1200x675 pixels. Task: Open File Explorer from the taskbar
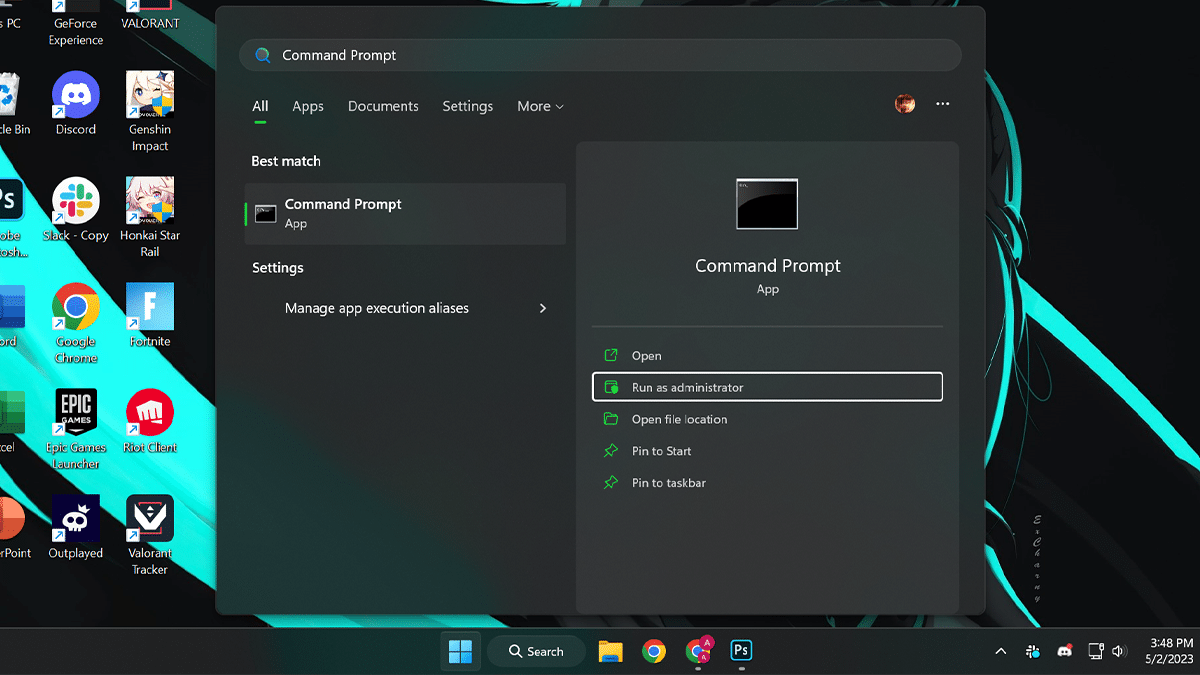[x=610, y=651]
